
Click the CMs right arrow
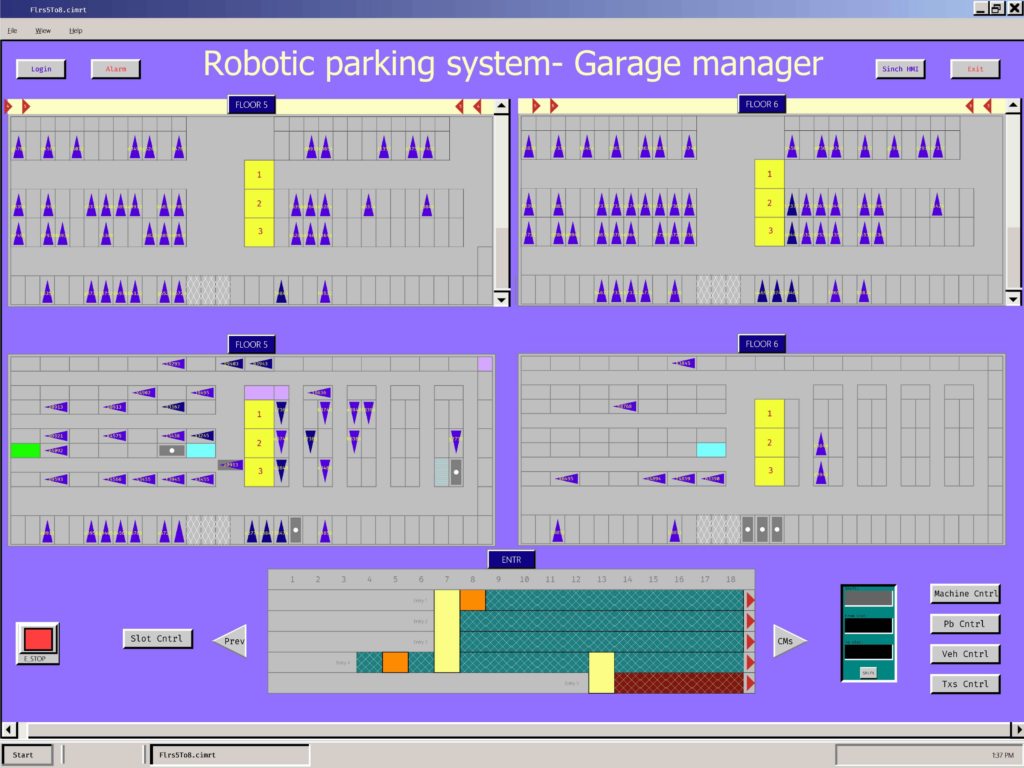point(788,641)
